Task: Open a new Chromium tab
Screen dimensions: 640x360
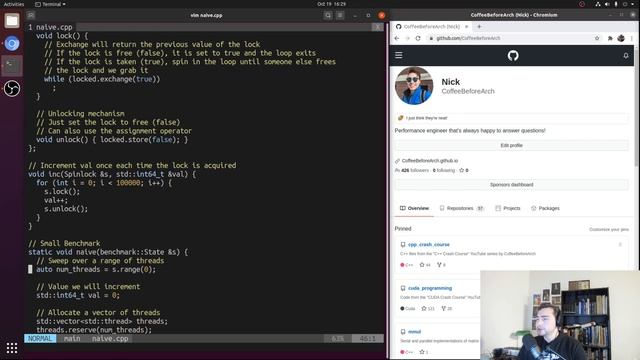Action: 479,27
